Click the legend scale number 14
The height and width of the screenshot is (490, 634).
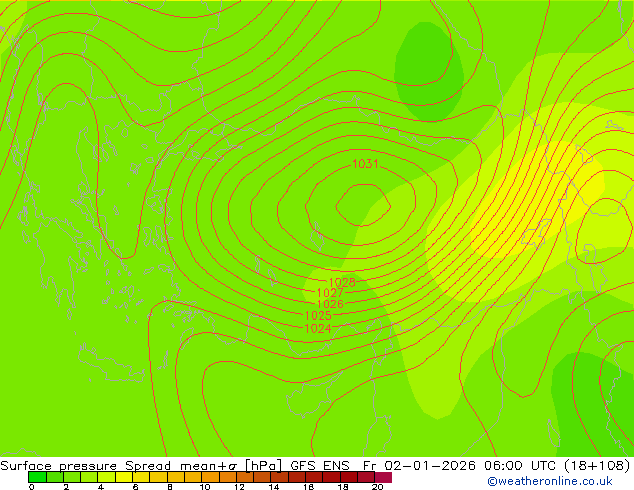[274, 487]
